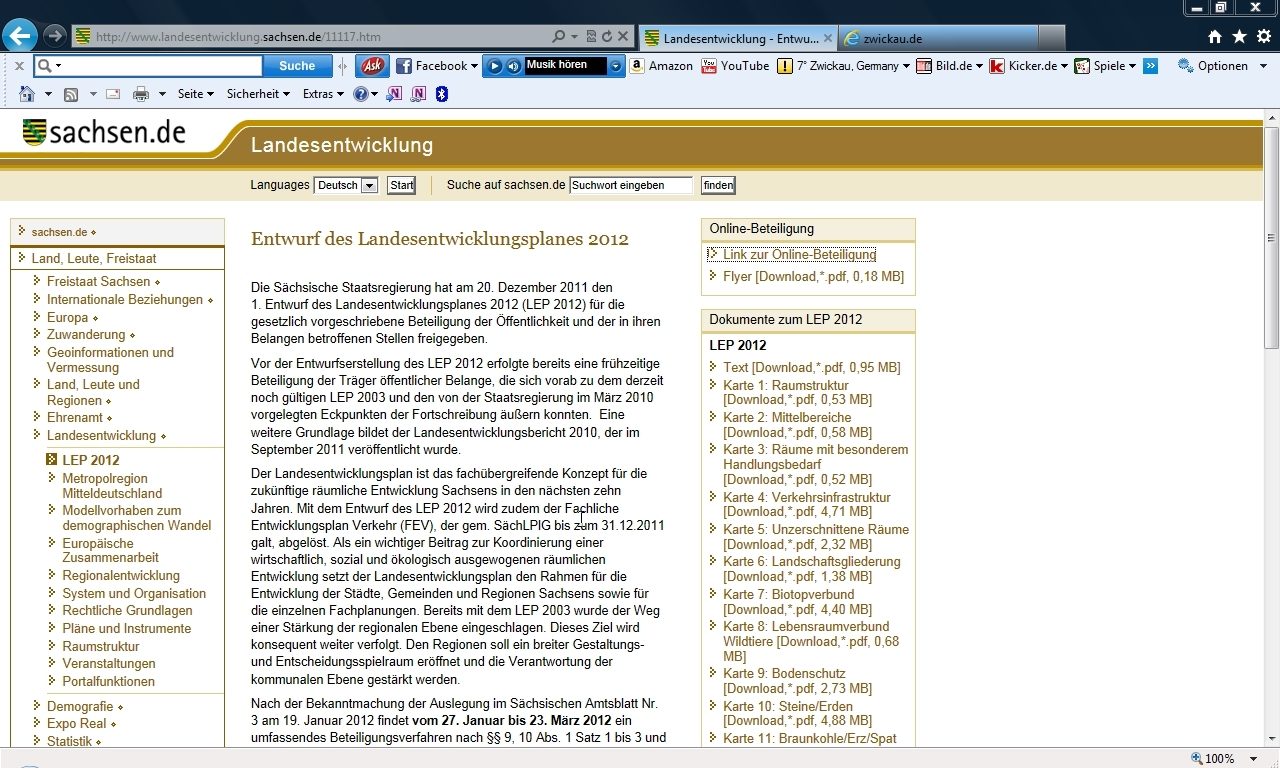Click the Start button next to Languages
This screenshot has width=1280, height=768.
(401, 185)
